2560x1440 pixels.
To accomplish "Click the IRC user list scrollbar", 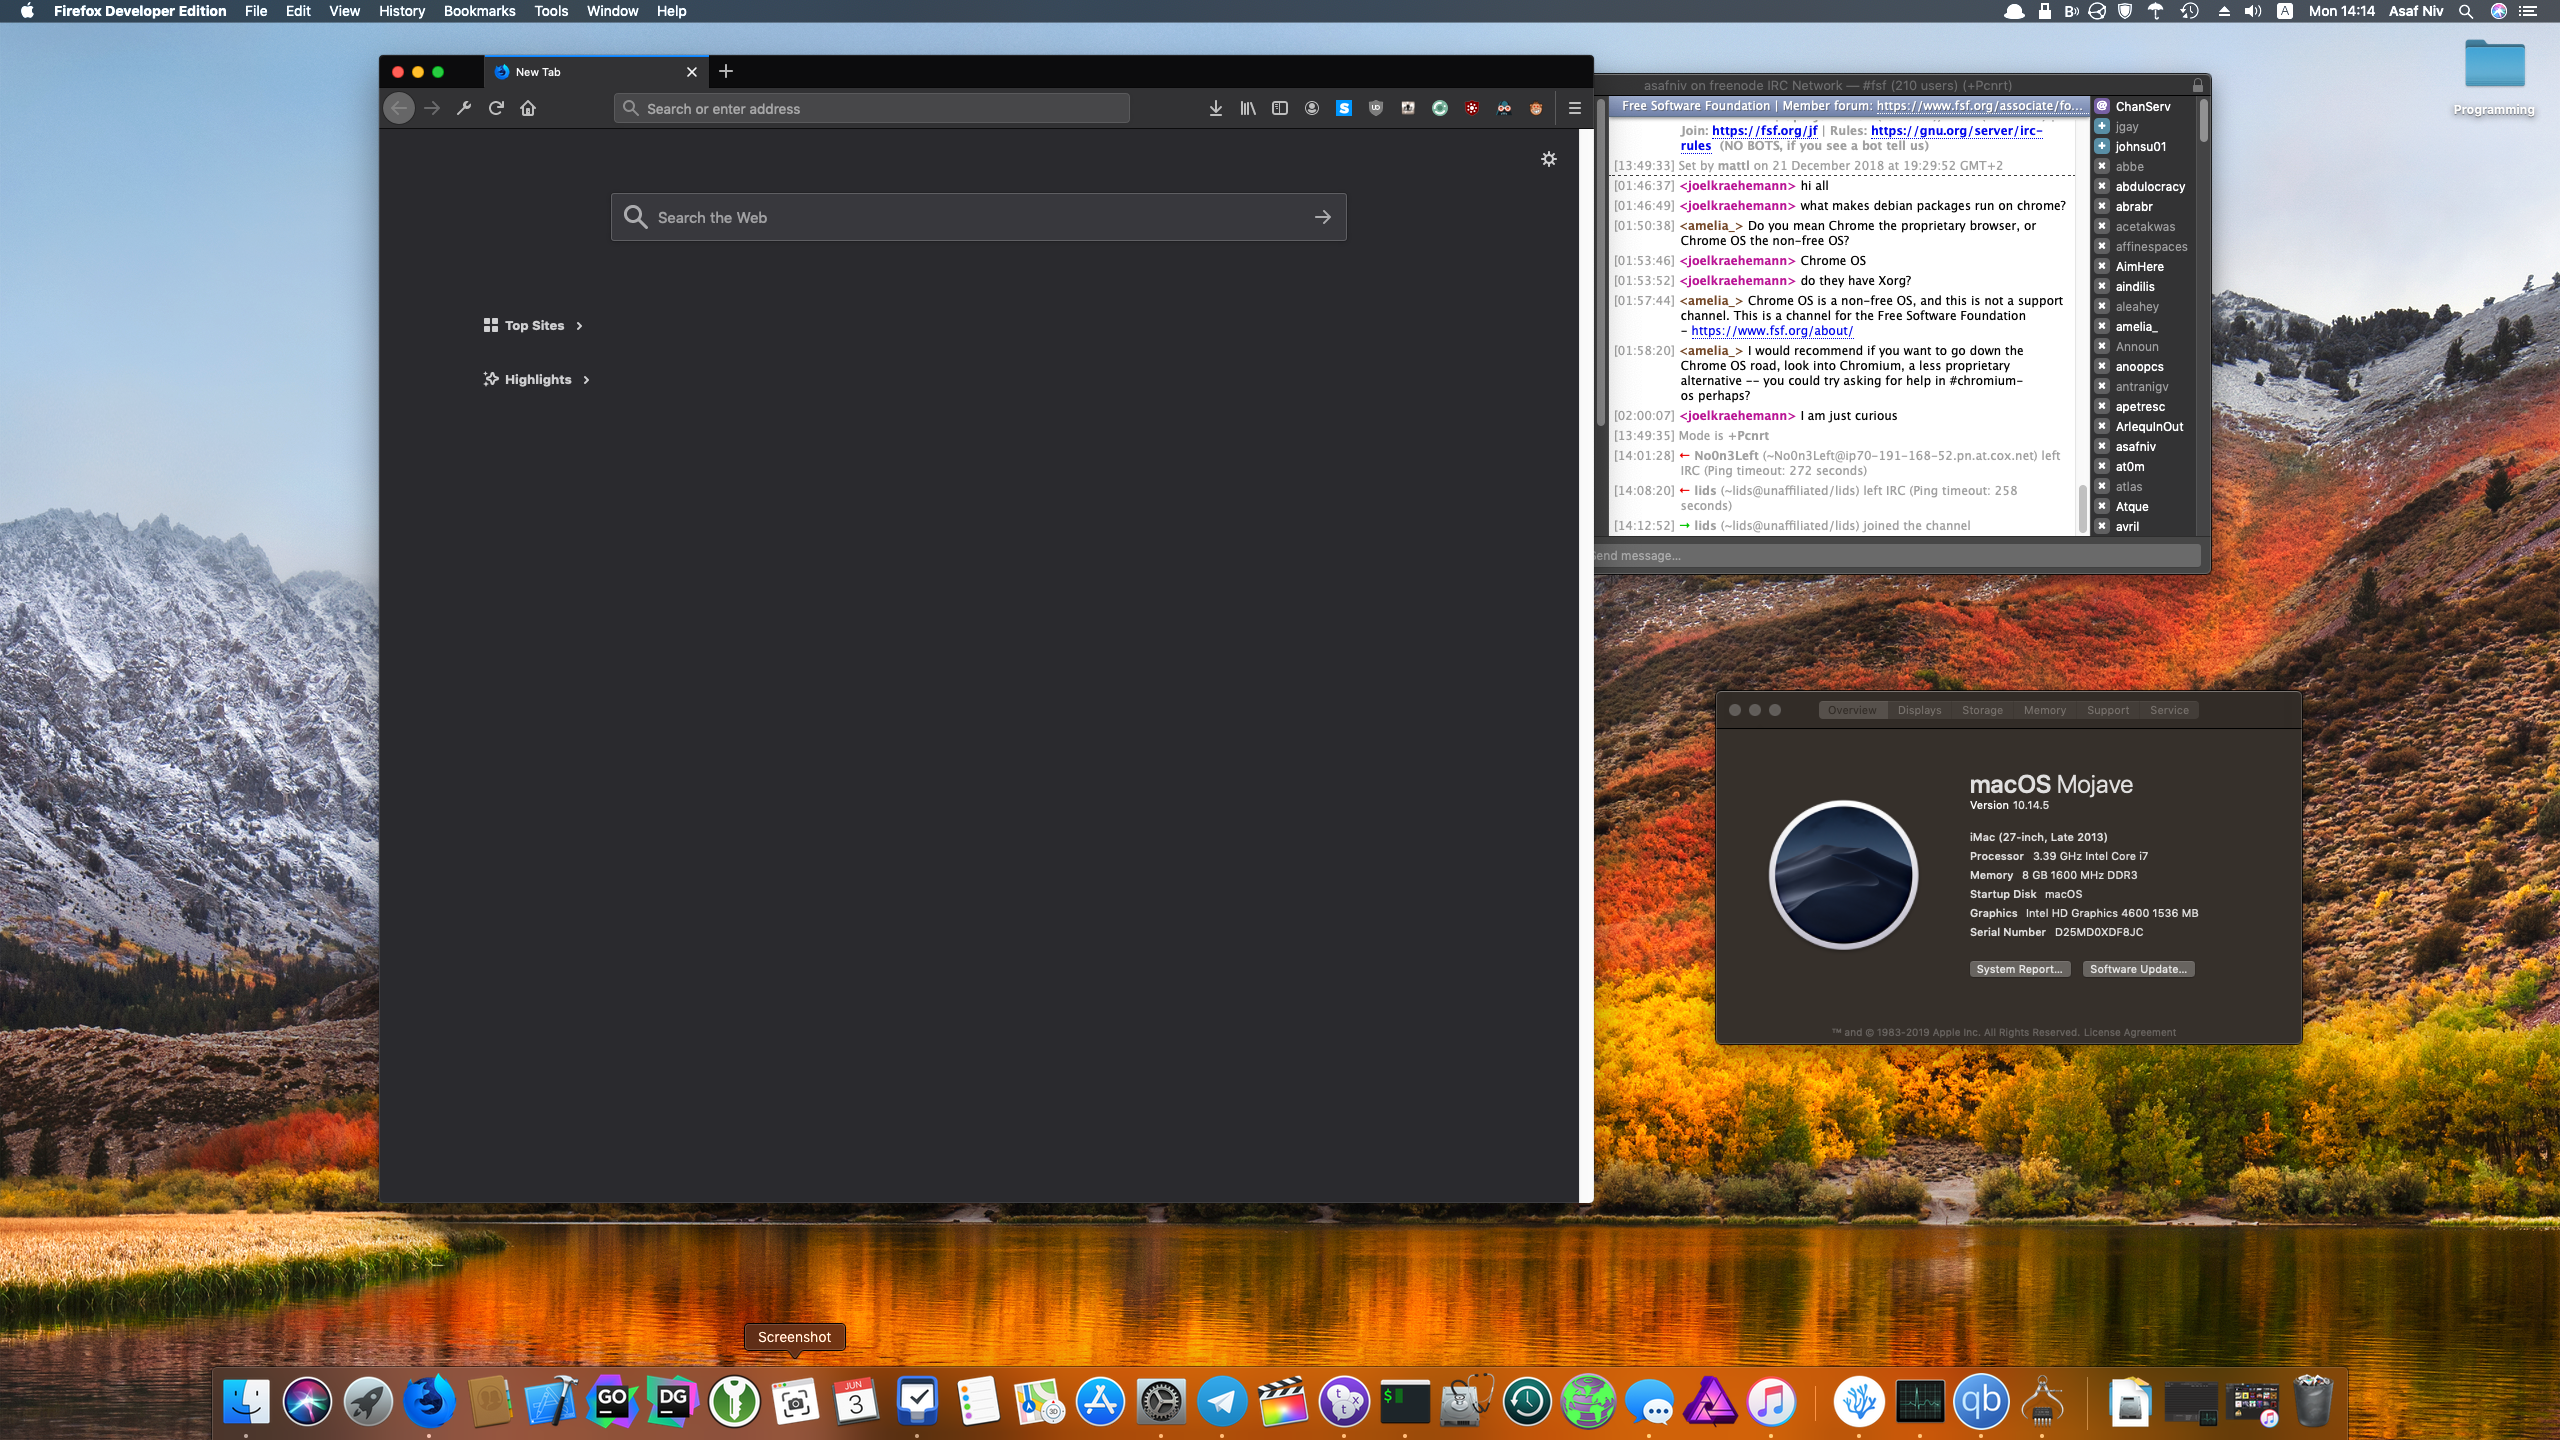I will pos(2203,120).
